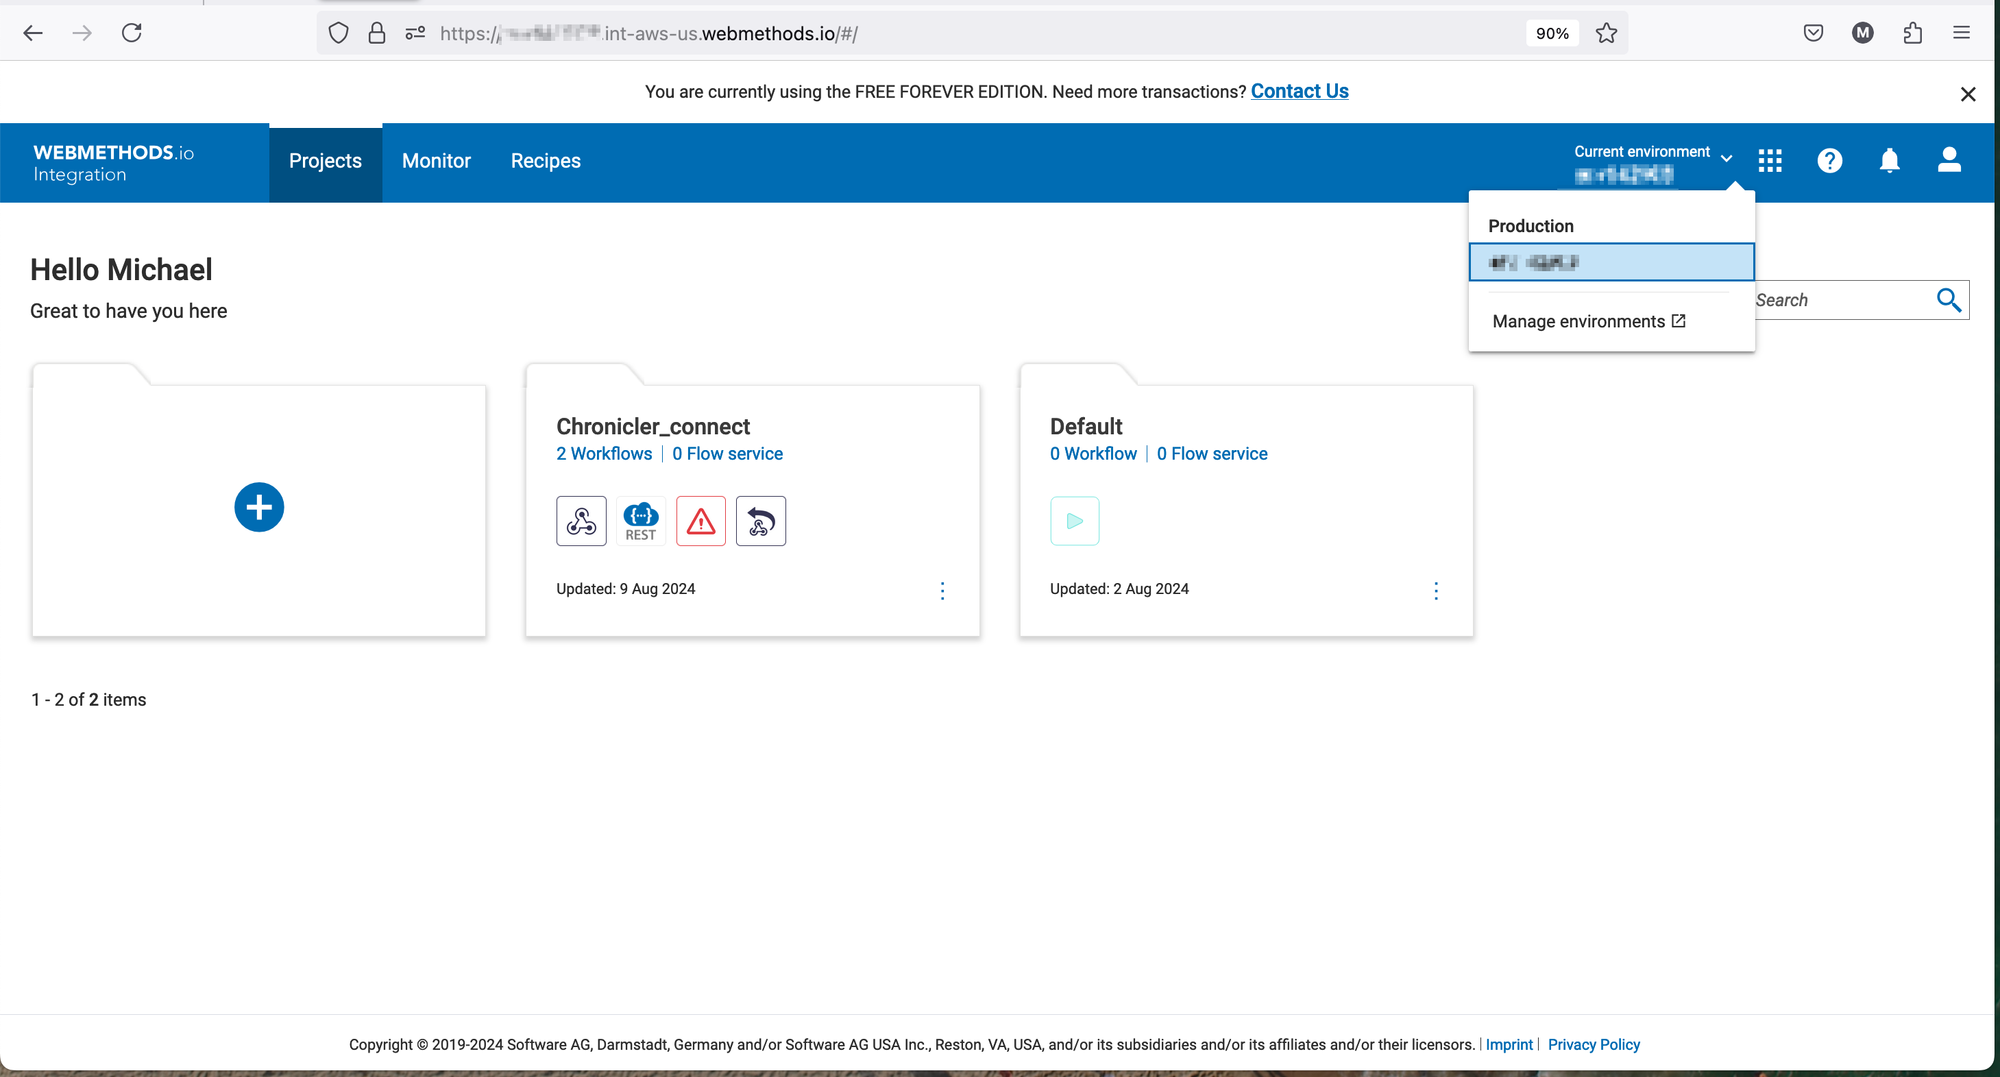View notifications via bell icon
2000x1077 pixels.
tap(1889, 161)
